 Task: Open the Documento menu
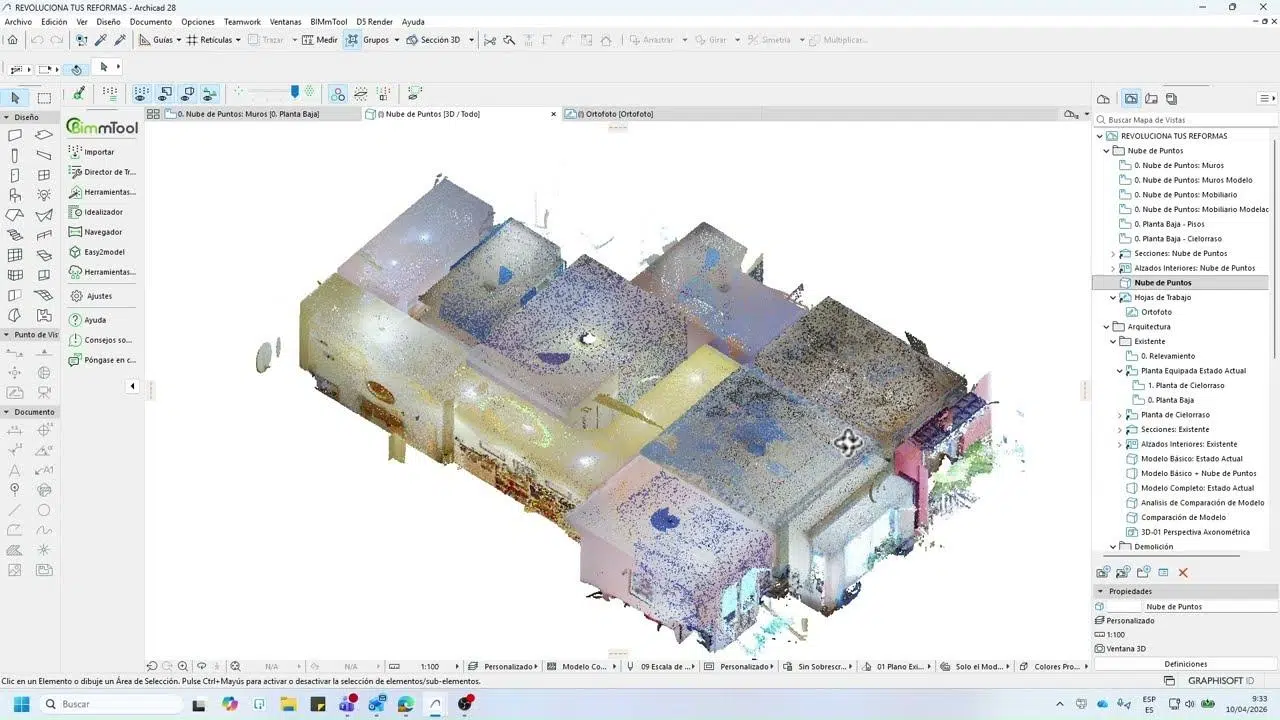pyautogui.click(x=150, y=21)
